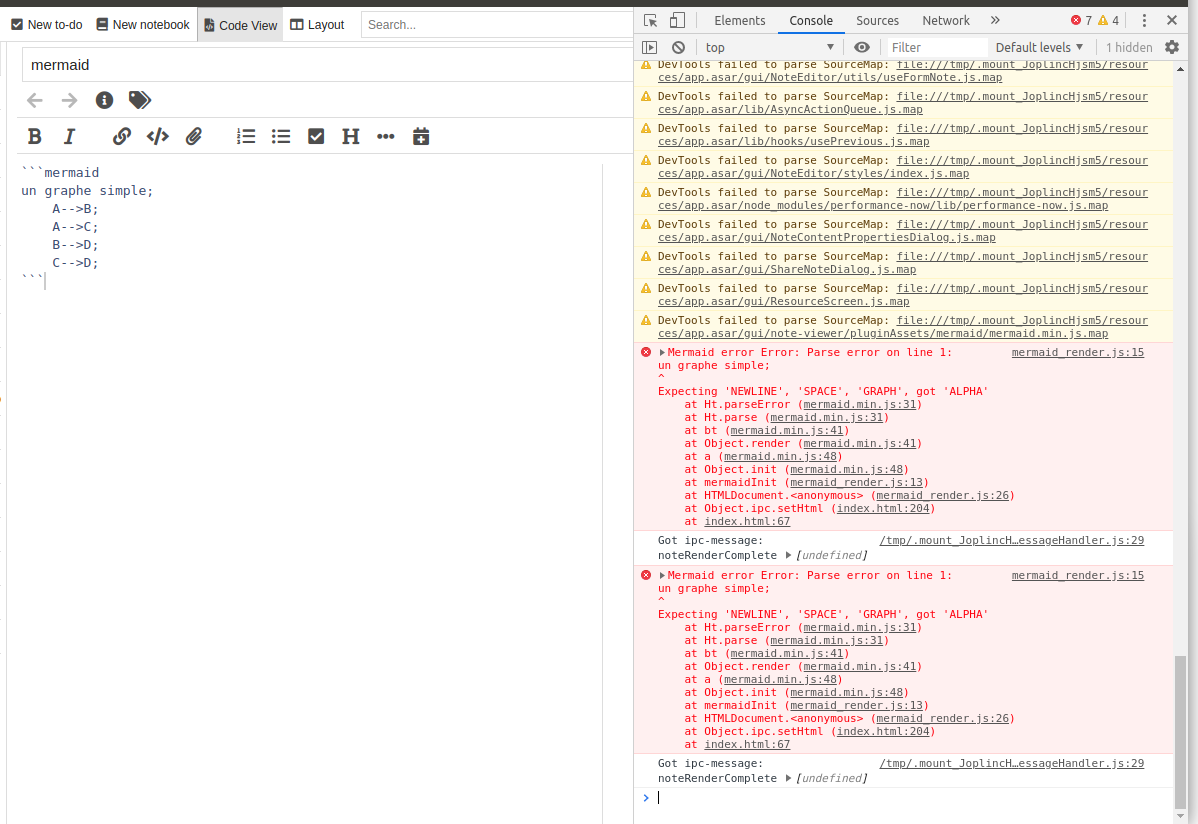Open mermaid.min.js.map source map link
1198x824 pixels.
point(902,327)
